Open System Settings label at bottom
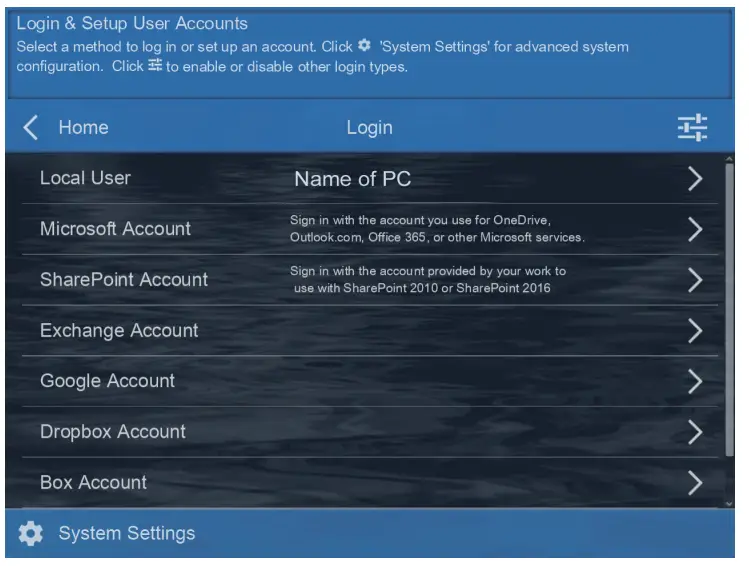 point(127,533)
